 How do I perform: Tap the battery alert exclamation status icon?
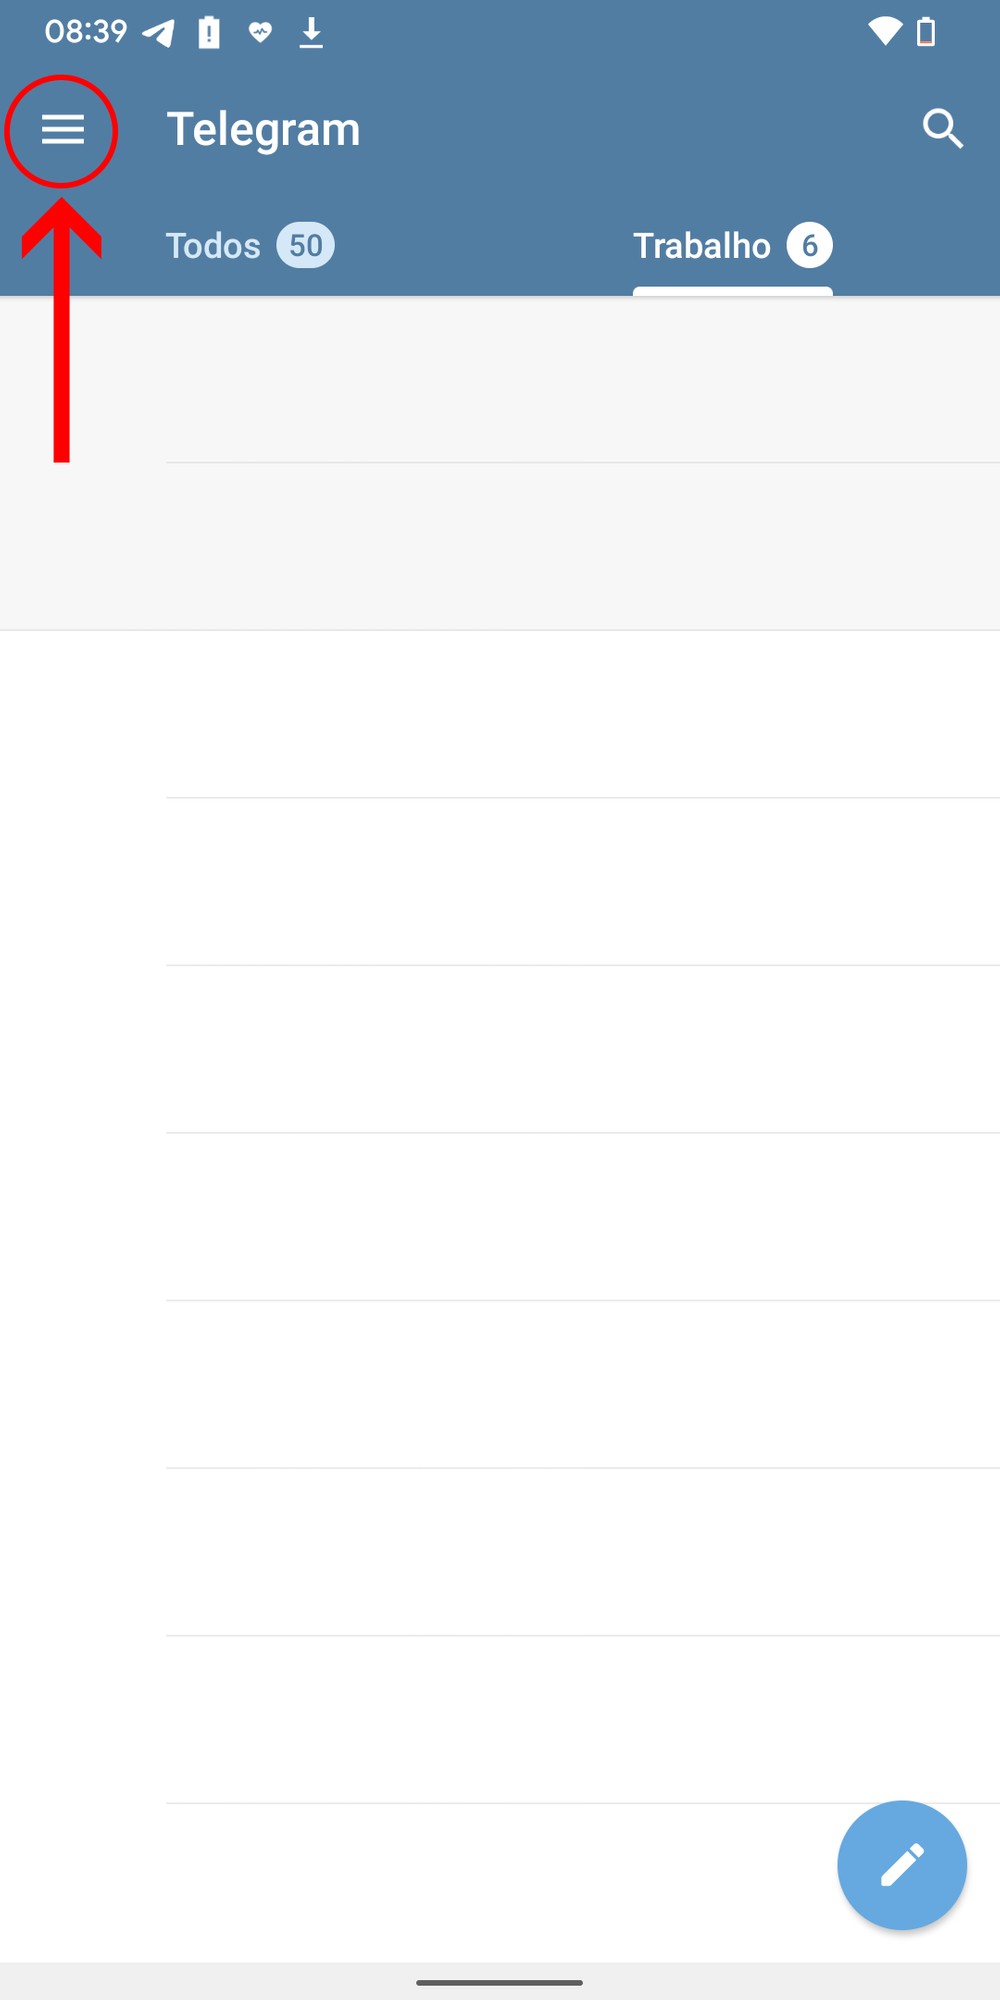coord(209,33)
